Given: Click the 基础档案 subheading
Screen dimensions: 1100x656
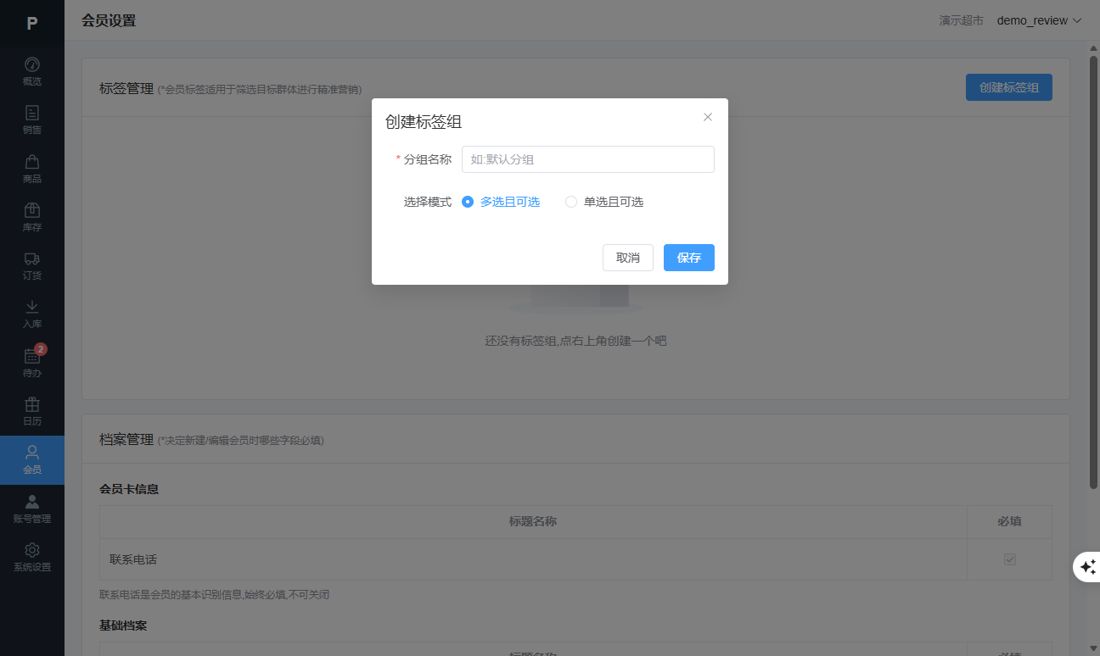Looking at the screenshot, I should click(123, 625).
